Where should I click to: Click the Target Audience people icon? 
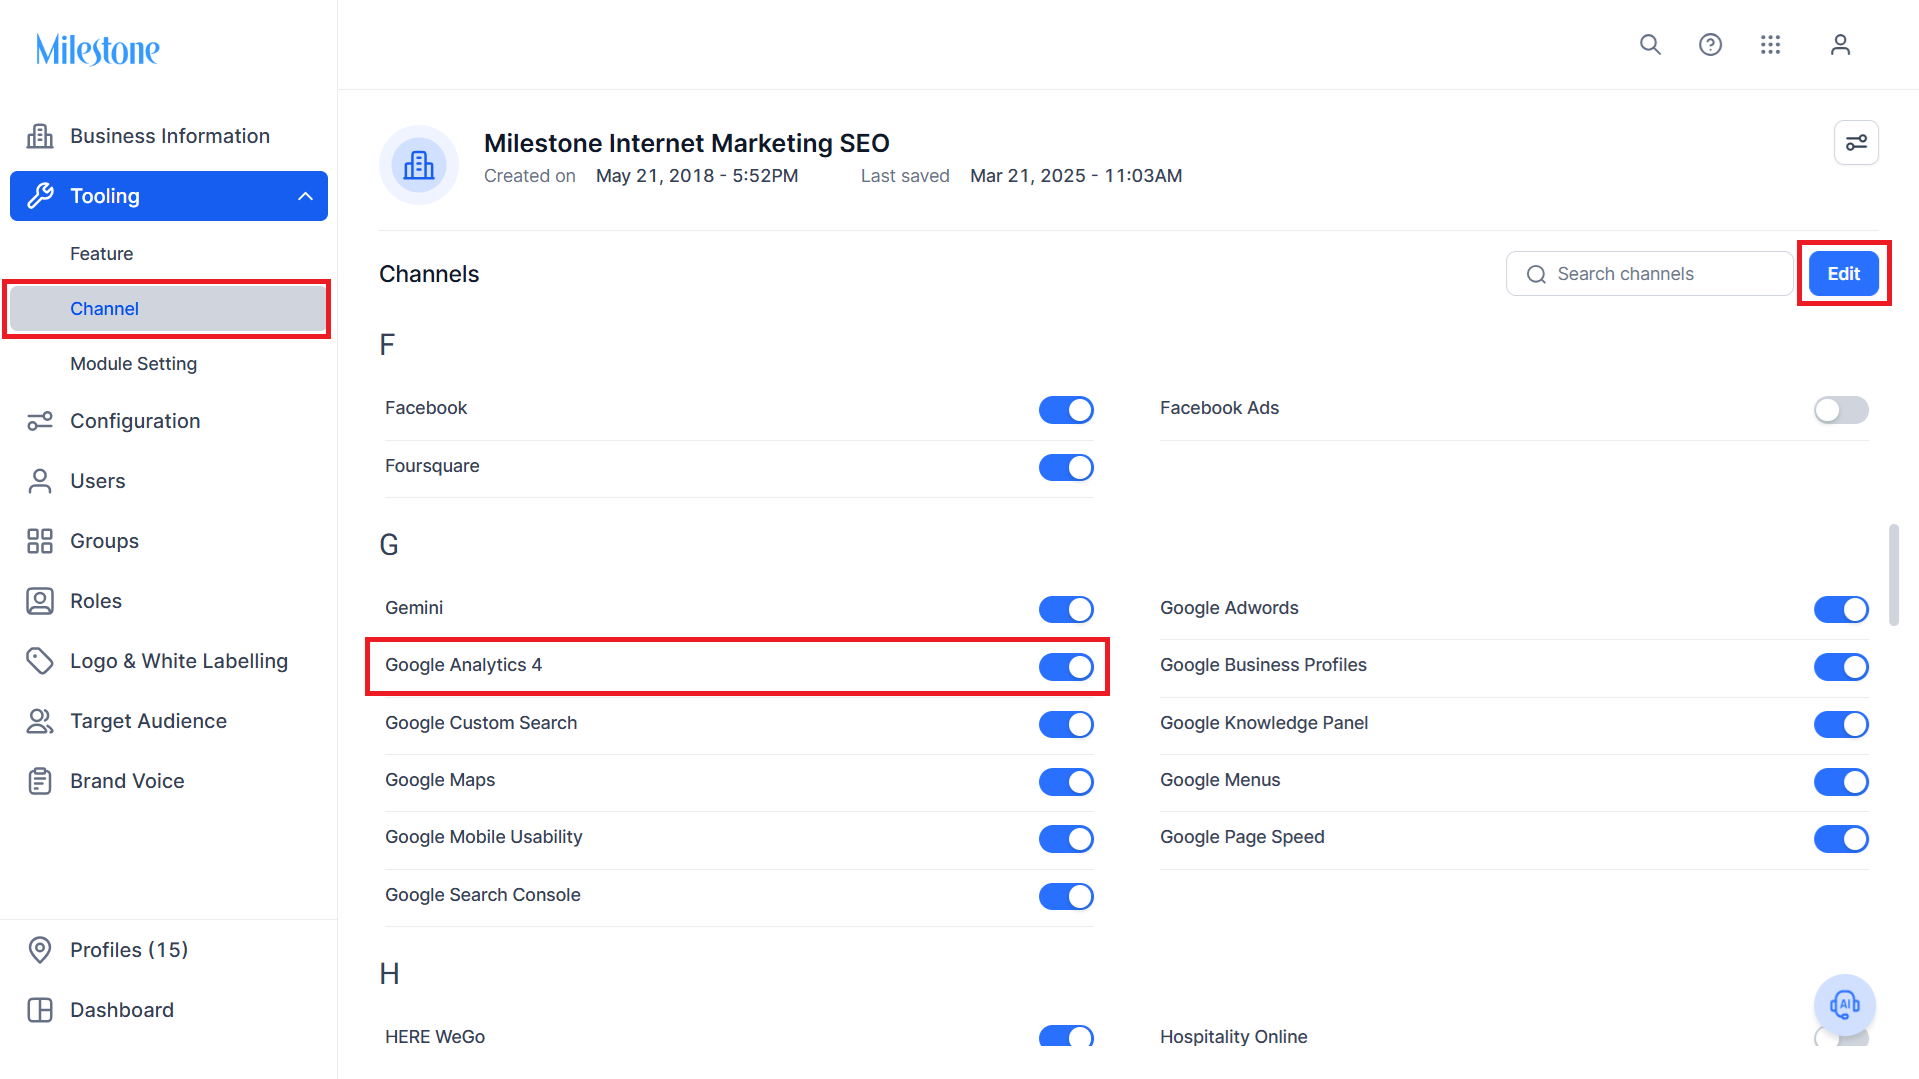pos(40,721)
